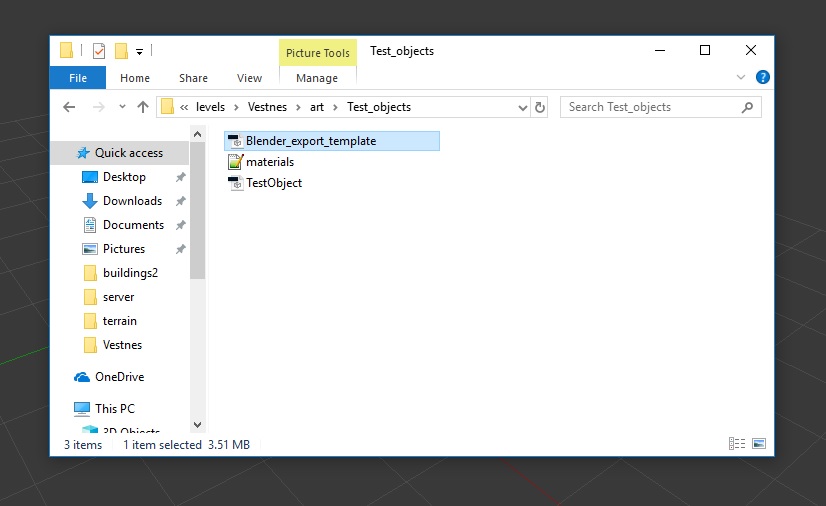
Task: Minimize the Test_objects window
Action: tap(660, 50)
